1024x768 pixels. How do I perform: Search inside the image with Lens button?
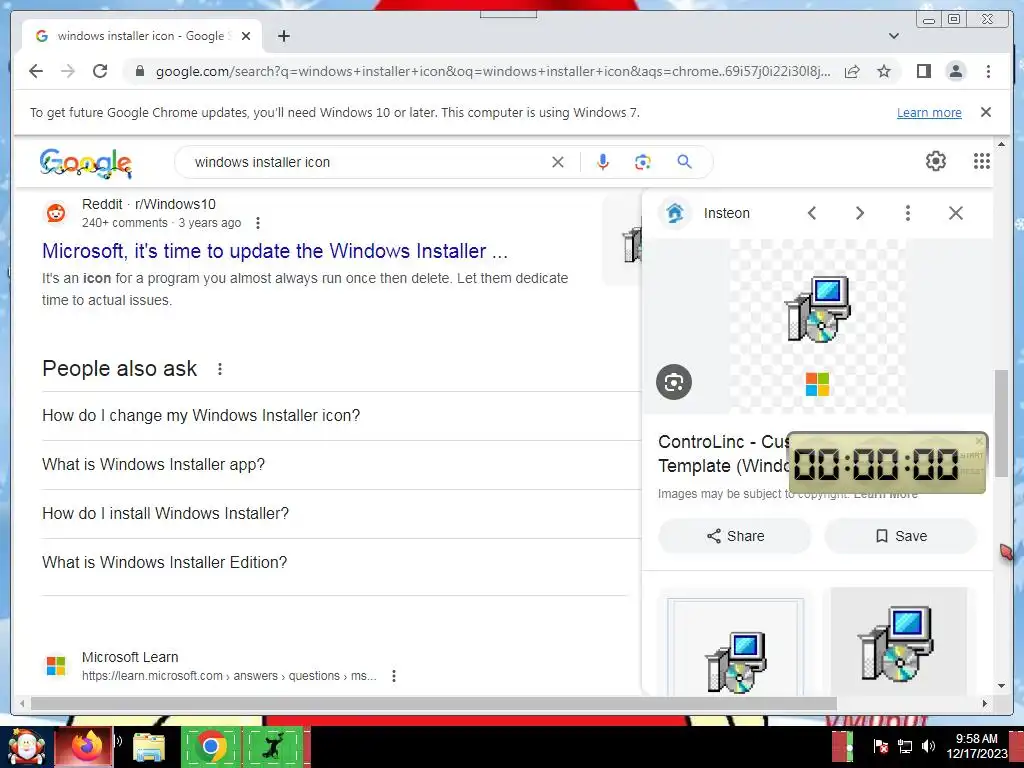(x=674, y=382)
